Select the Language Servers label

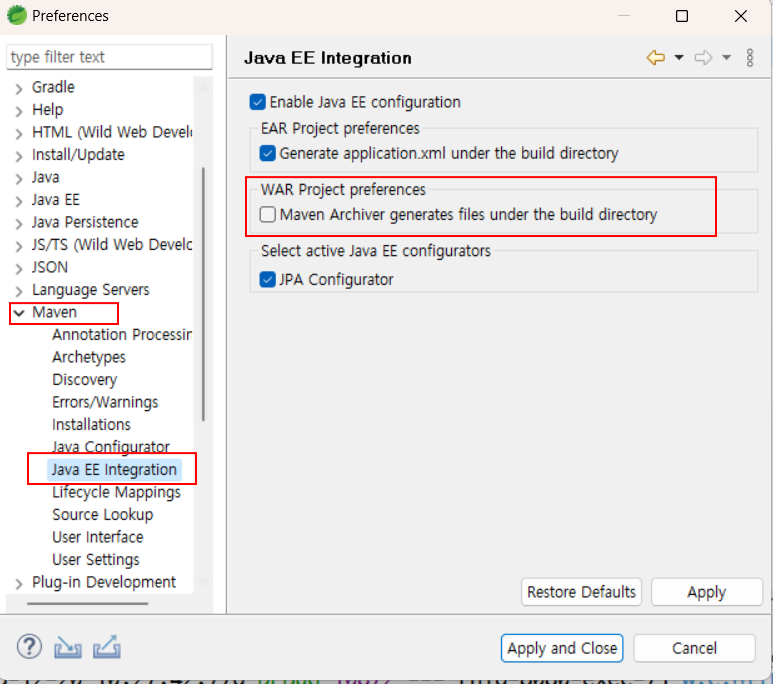pyautogui.click(x=90, y=290)
